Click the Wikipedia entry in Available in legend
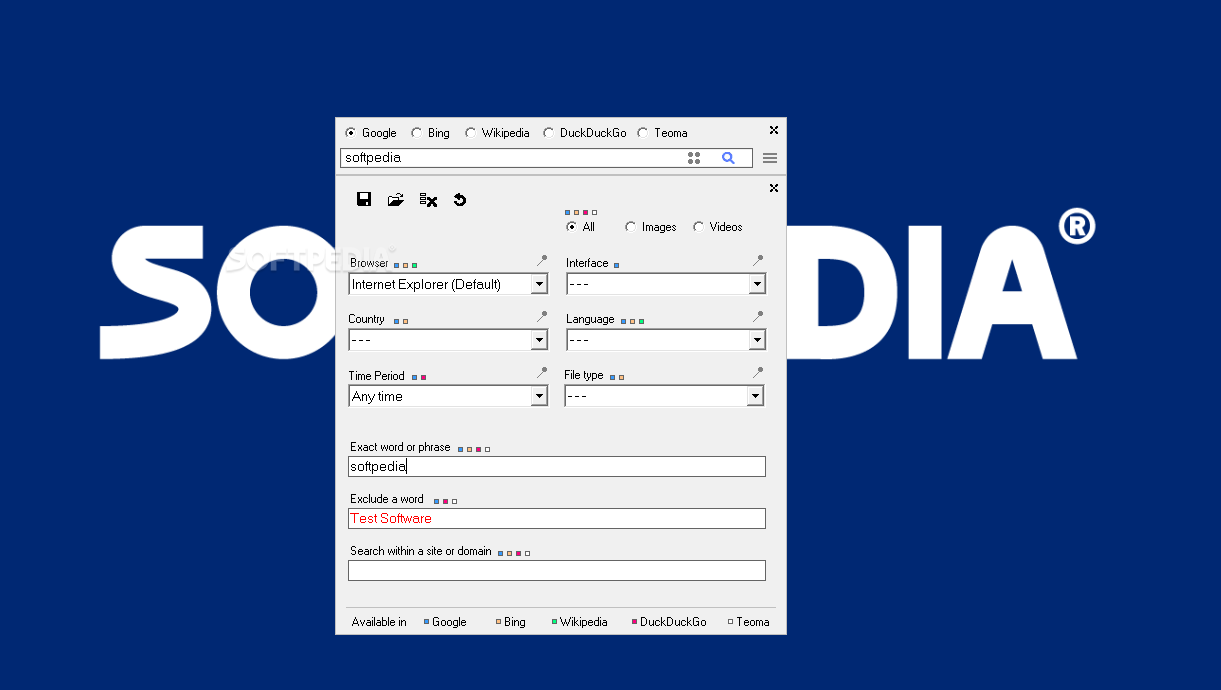 580,622
